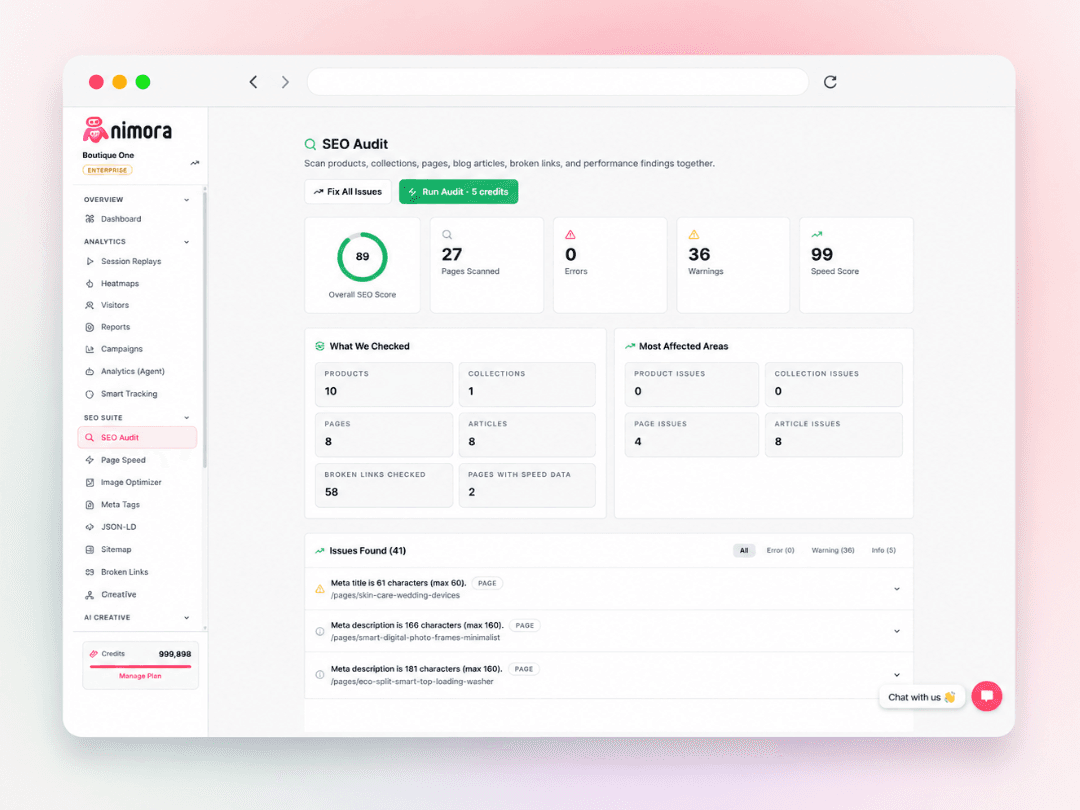The height and width of the screenshot is (810, 1080).
Task: Click the Visitors icon in the sidebar
Action: coord(90,305)
